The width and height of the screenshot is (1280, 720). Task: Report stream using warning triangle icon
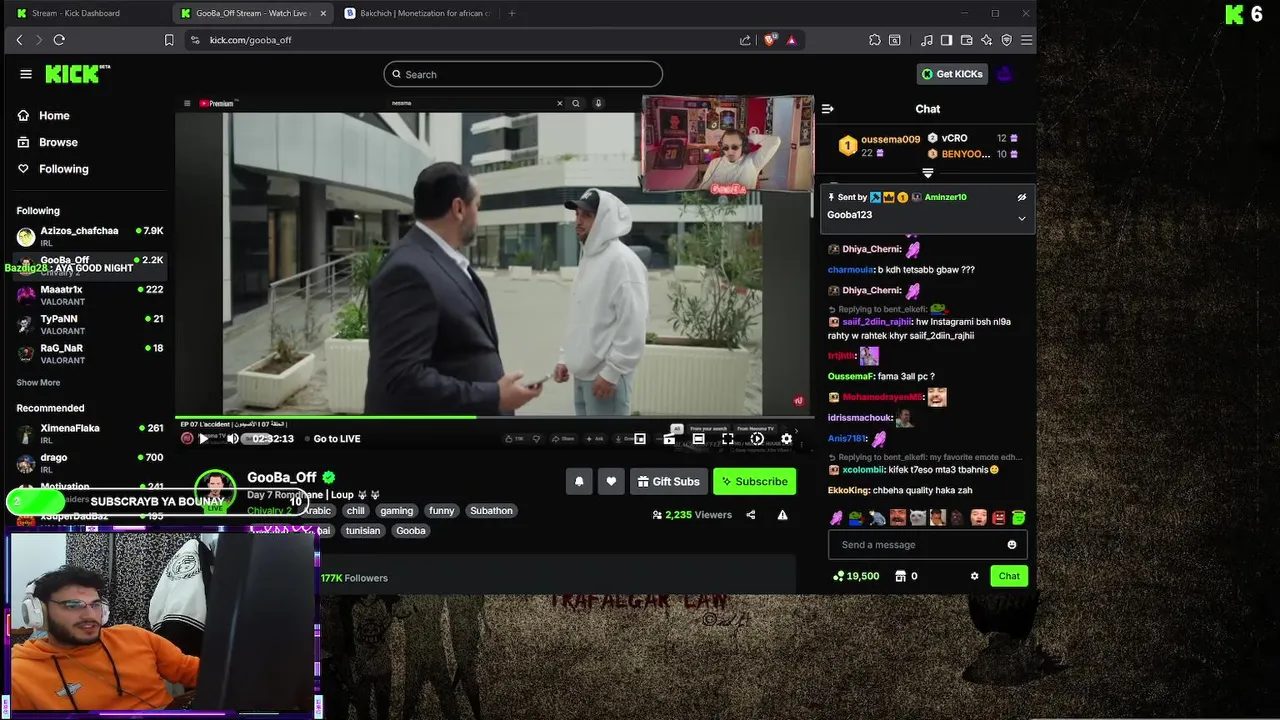click(782, 515)
